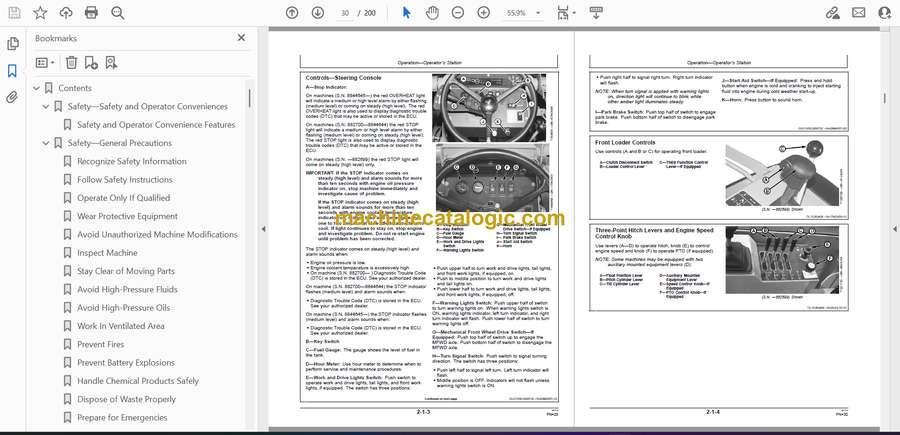Open Avoid High-Pressure Fluids bookmark

127,289
